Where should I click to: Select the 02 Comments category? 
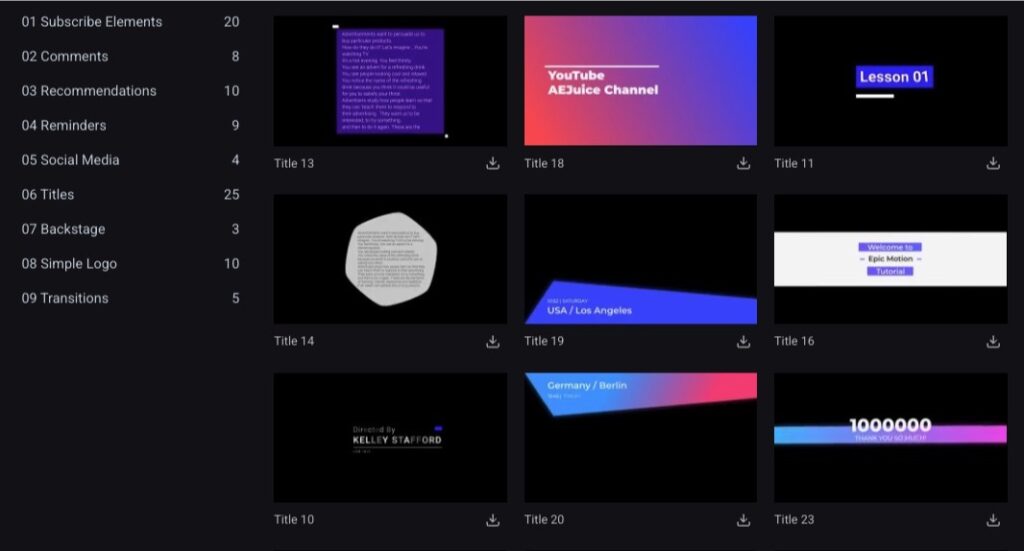tap(65, 57)
